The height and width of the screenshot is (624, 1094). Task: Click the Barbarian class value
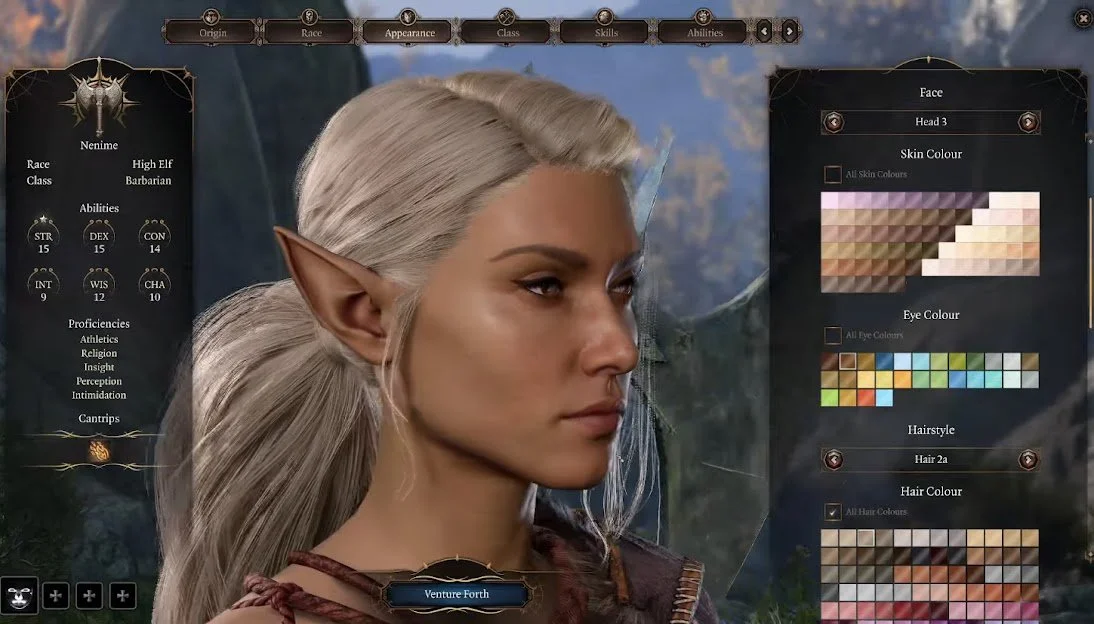point(148,180)
